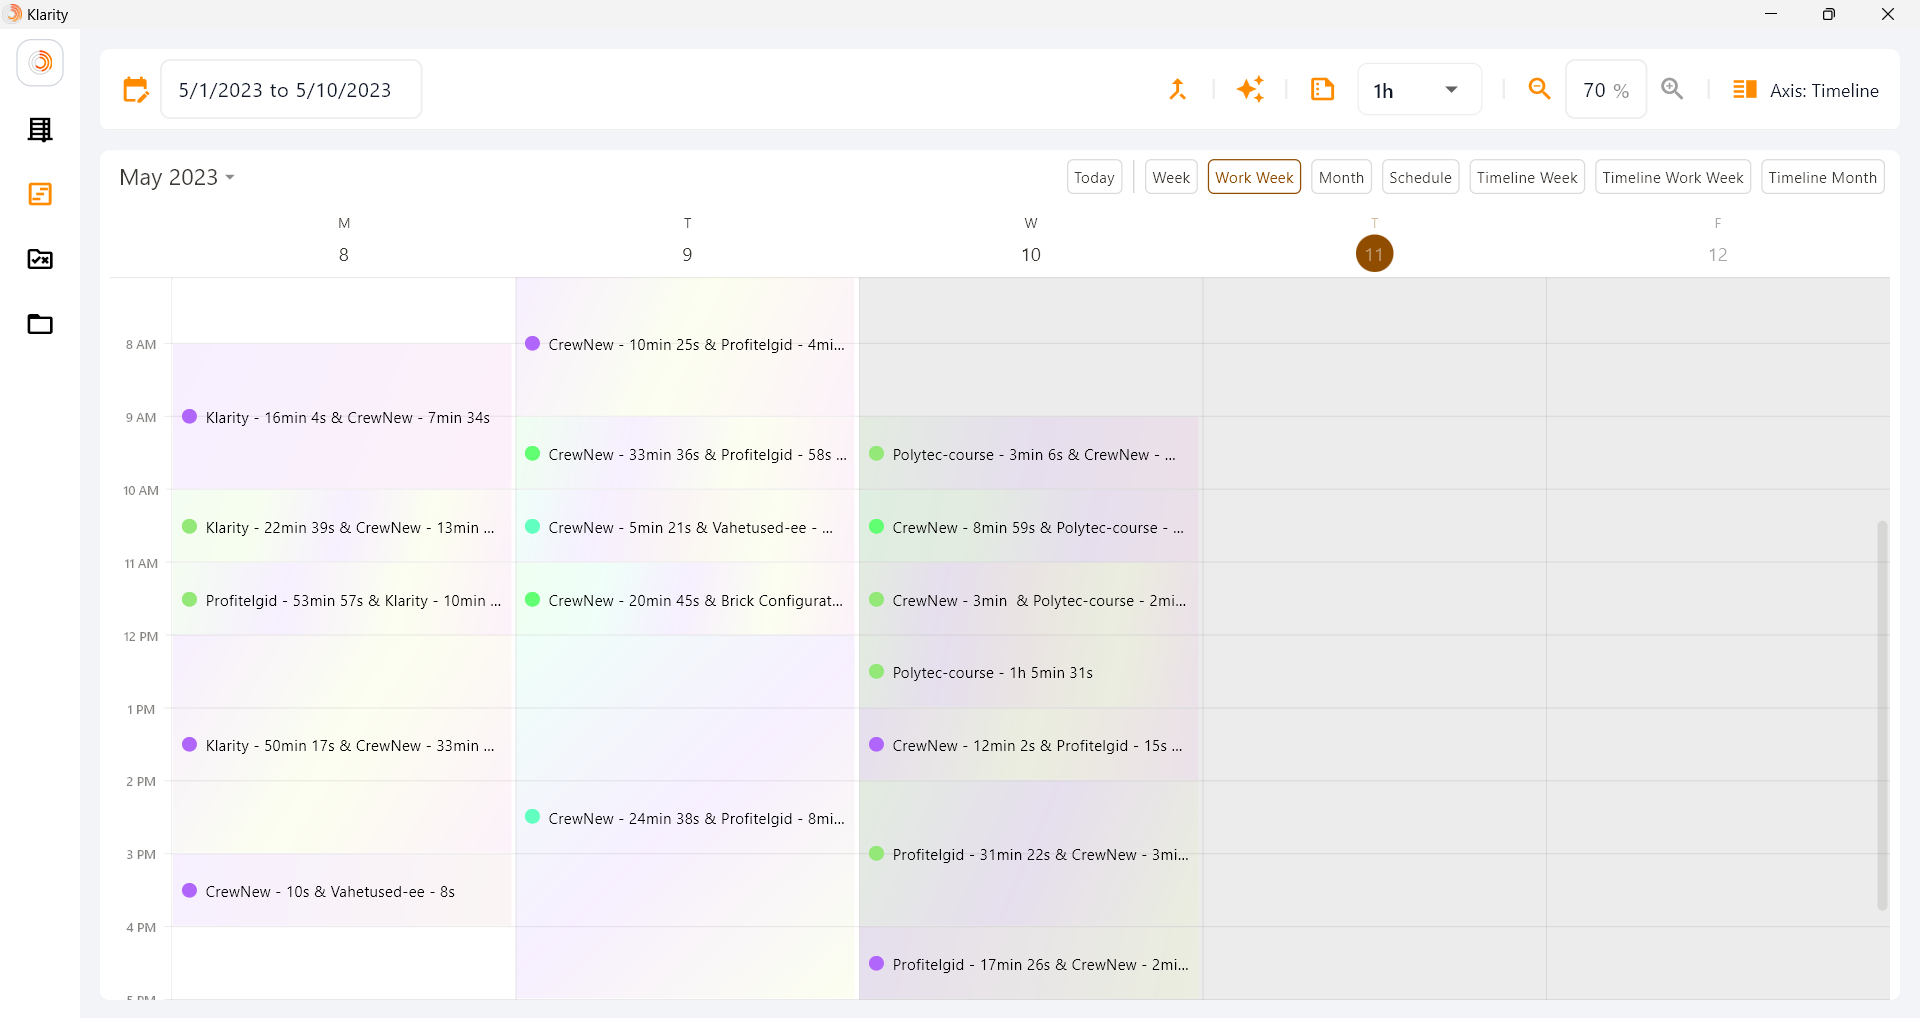
Task: Switch to Timeline Month view
Action: [1823, 177]
